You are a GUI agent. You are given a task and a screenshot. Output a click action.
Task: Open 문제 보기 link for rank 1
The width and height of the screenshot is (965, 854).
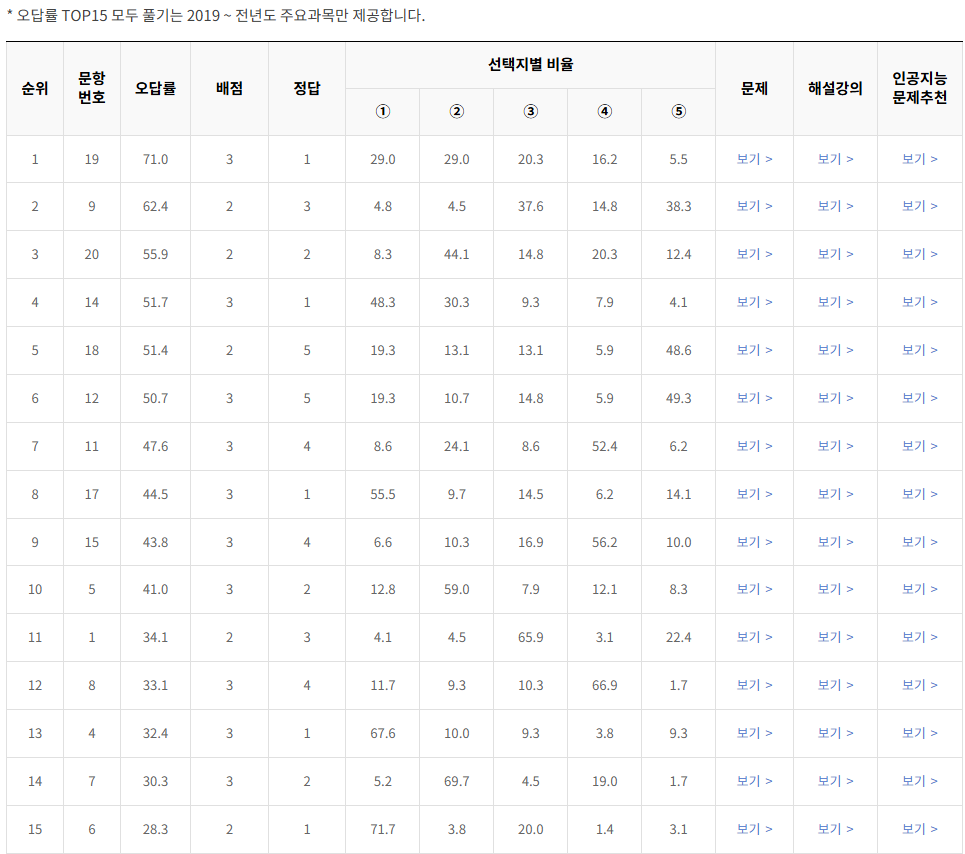[755, 158]
